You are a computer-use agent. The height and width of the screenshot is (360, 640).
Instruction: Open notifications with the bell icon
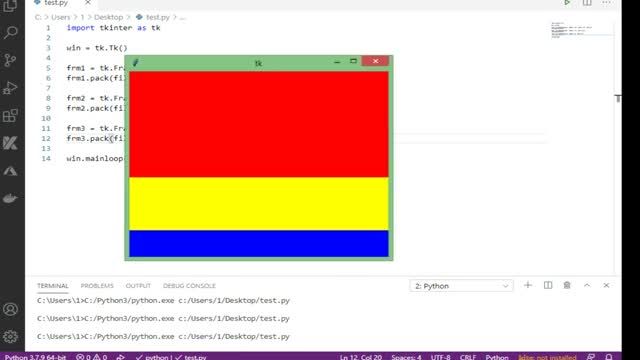(609, 357)
